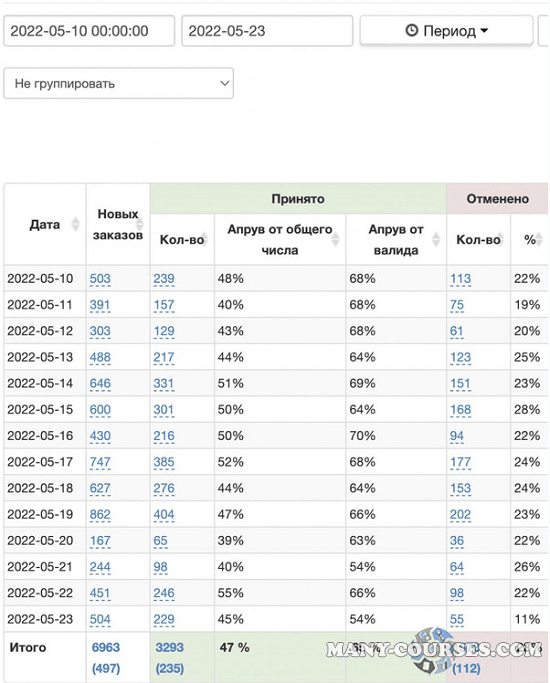This screenshot has width=550, height=683.
Task: Open new orders link 451
Action: tap(100, 592)
